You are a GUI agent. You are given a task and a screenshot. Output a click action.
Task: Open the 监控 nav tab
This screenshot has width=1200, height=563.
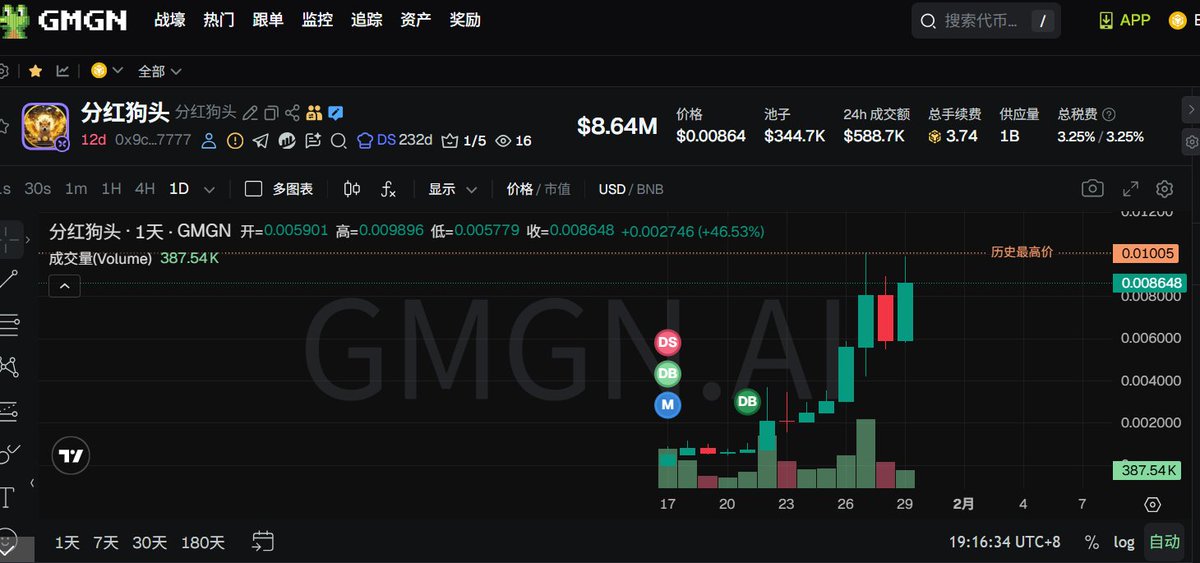coord(317,20)
